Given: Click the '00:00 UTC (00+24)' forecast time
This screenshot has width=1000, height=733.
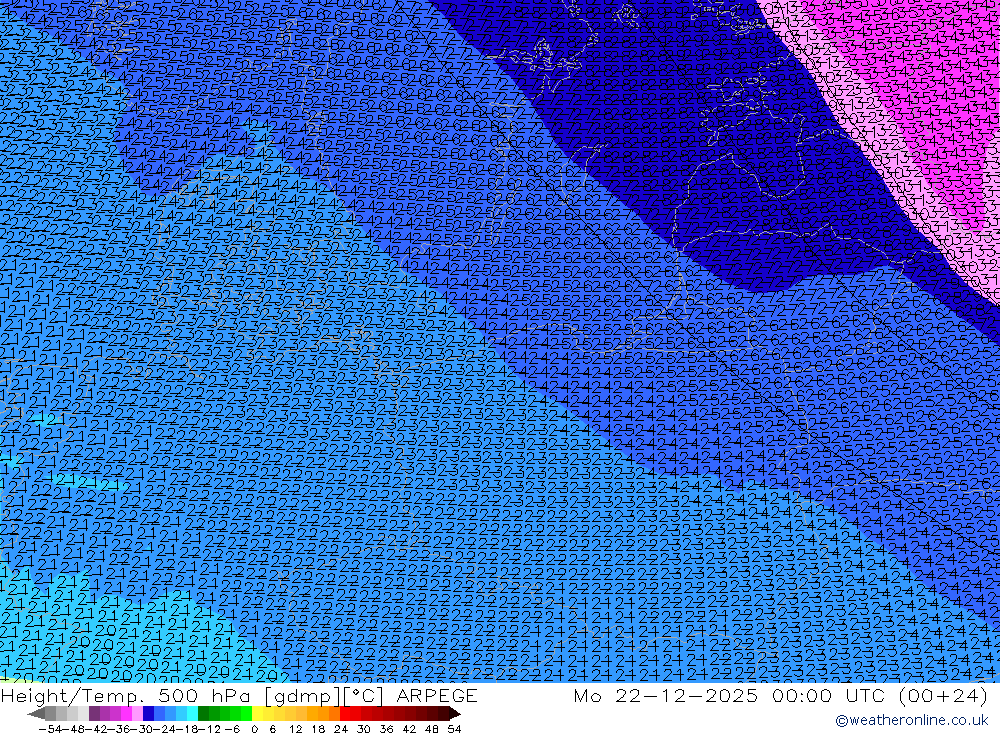Looking at the screenshot, I should (880, 695).
